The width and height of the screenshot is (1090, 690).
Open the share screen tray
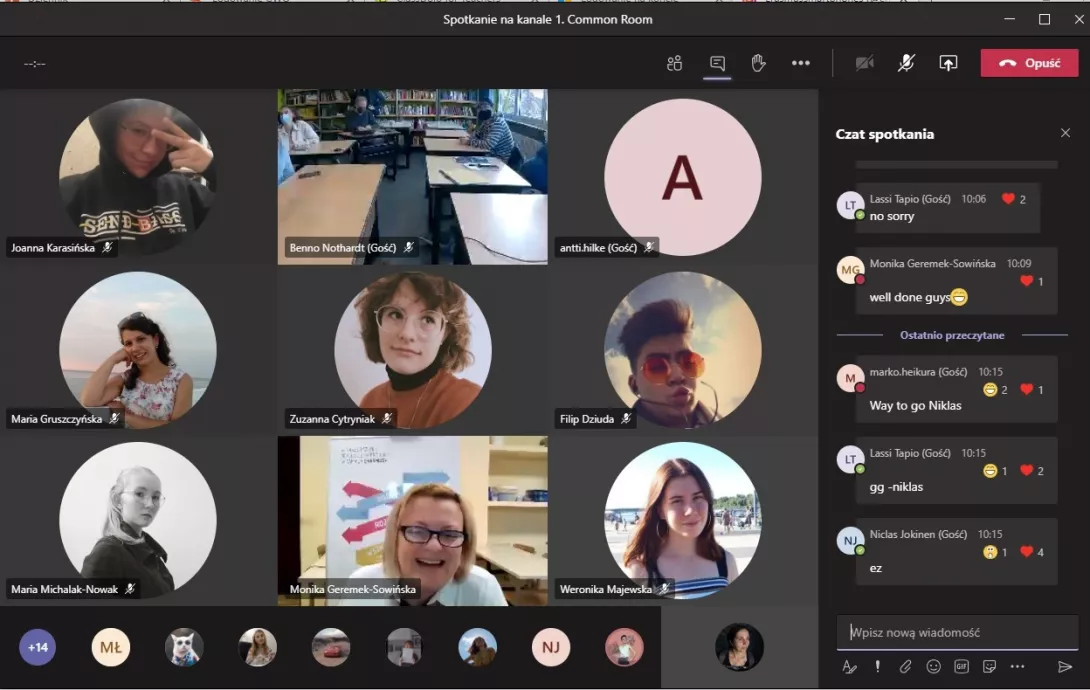pos(948,63)
